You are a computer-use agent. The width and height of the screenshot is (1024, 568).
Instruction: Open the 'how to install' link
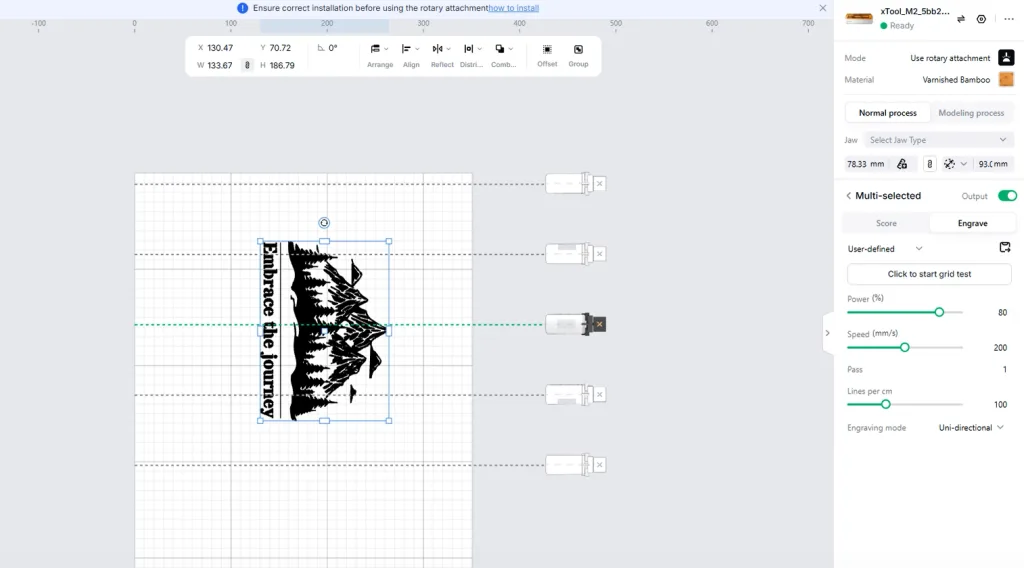pyautogui.click(x=514, y=8)
